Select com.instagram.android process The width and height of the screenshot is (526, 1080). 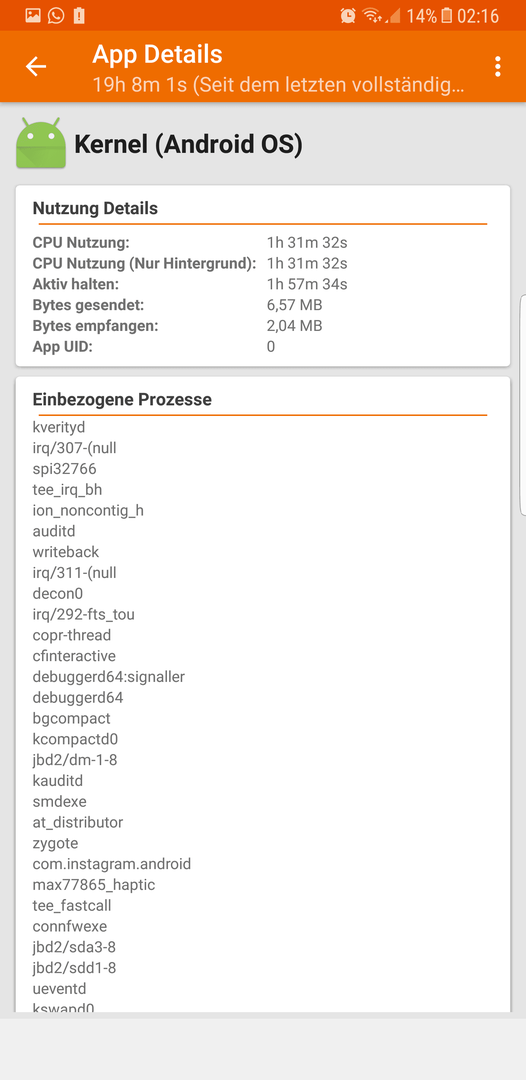[112, 864]
